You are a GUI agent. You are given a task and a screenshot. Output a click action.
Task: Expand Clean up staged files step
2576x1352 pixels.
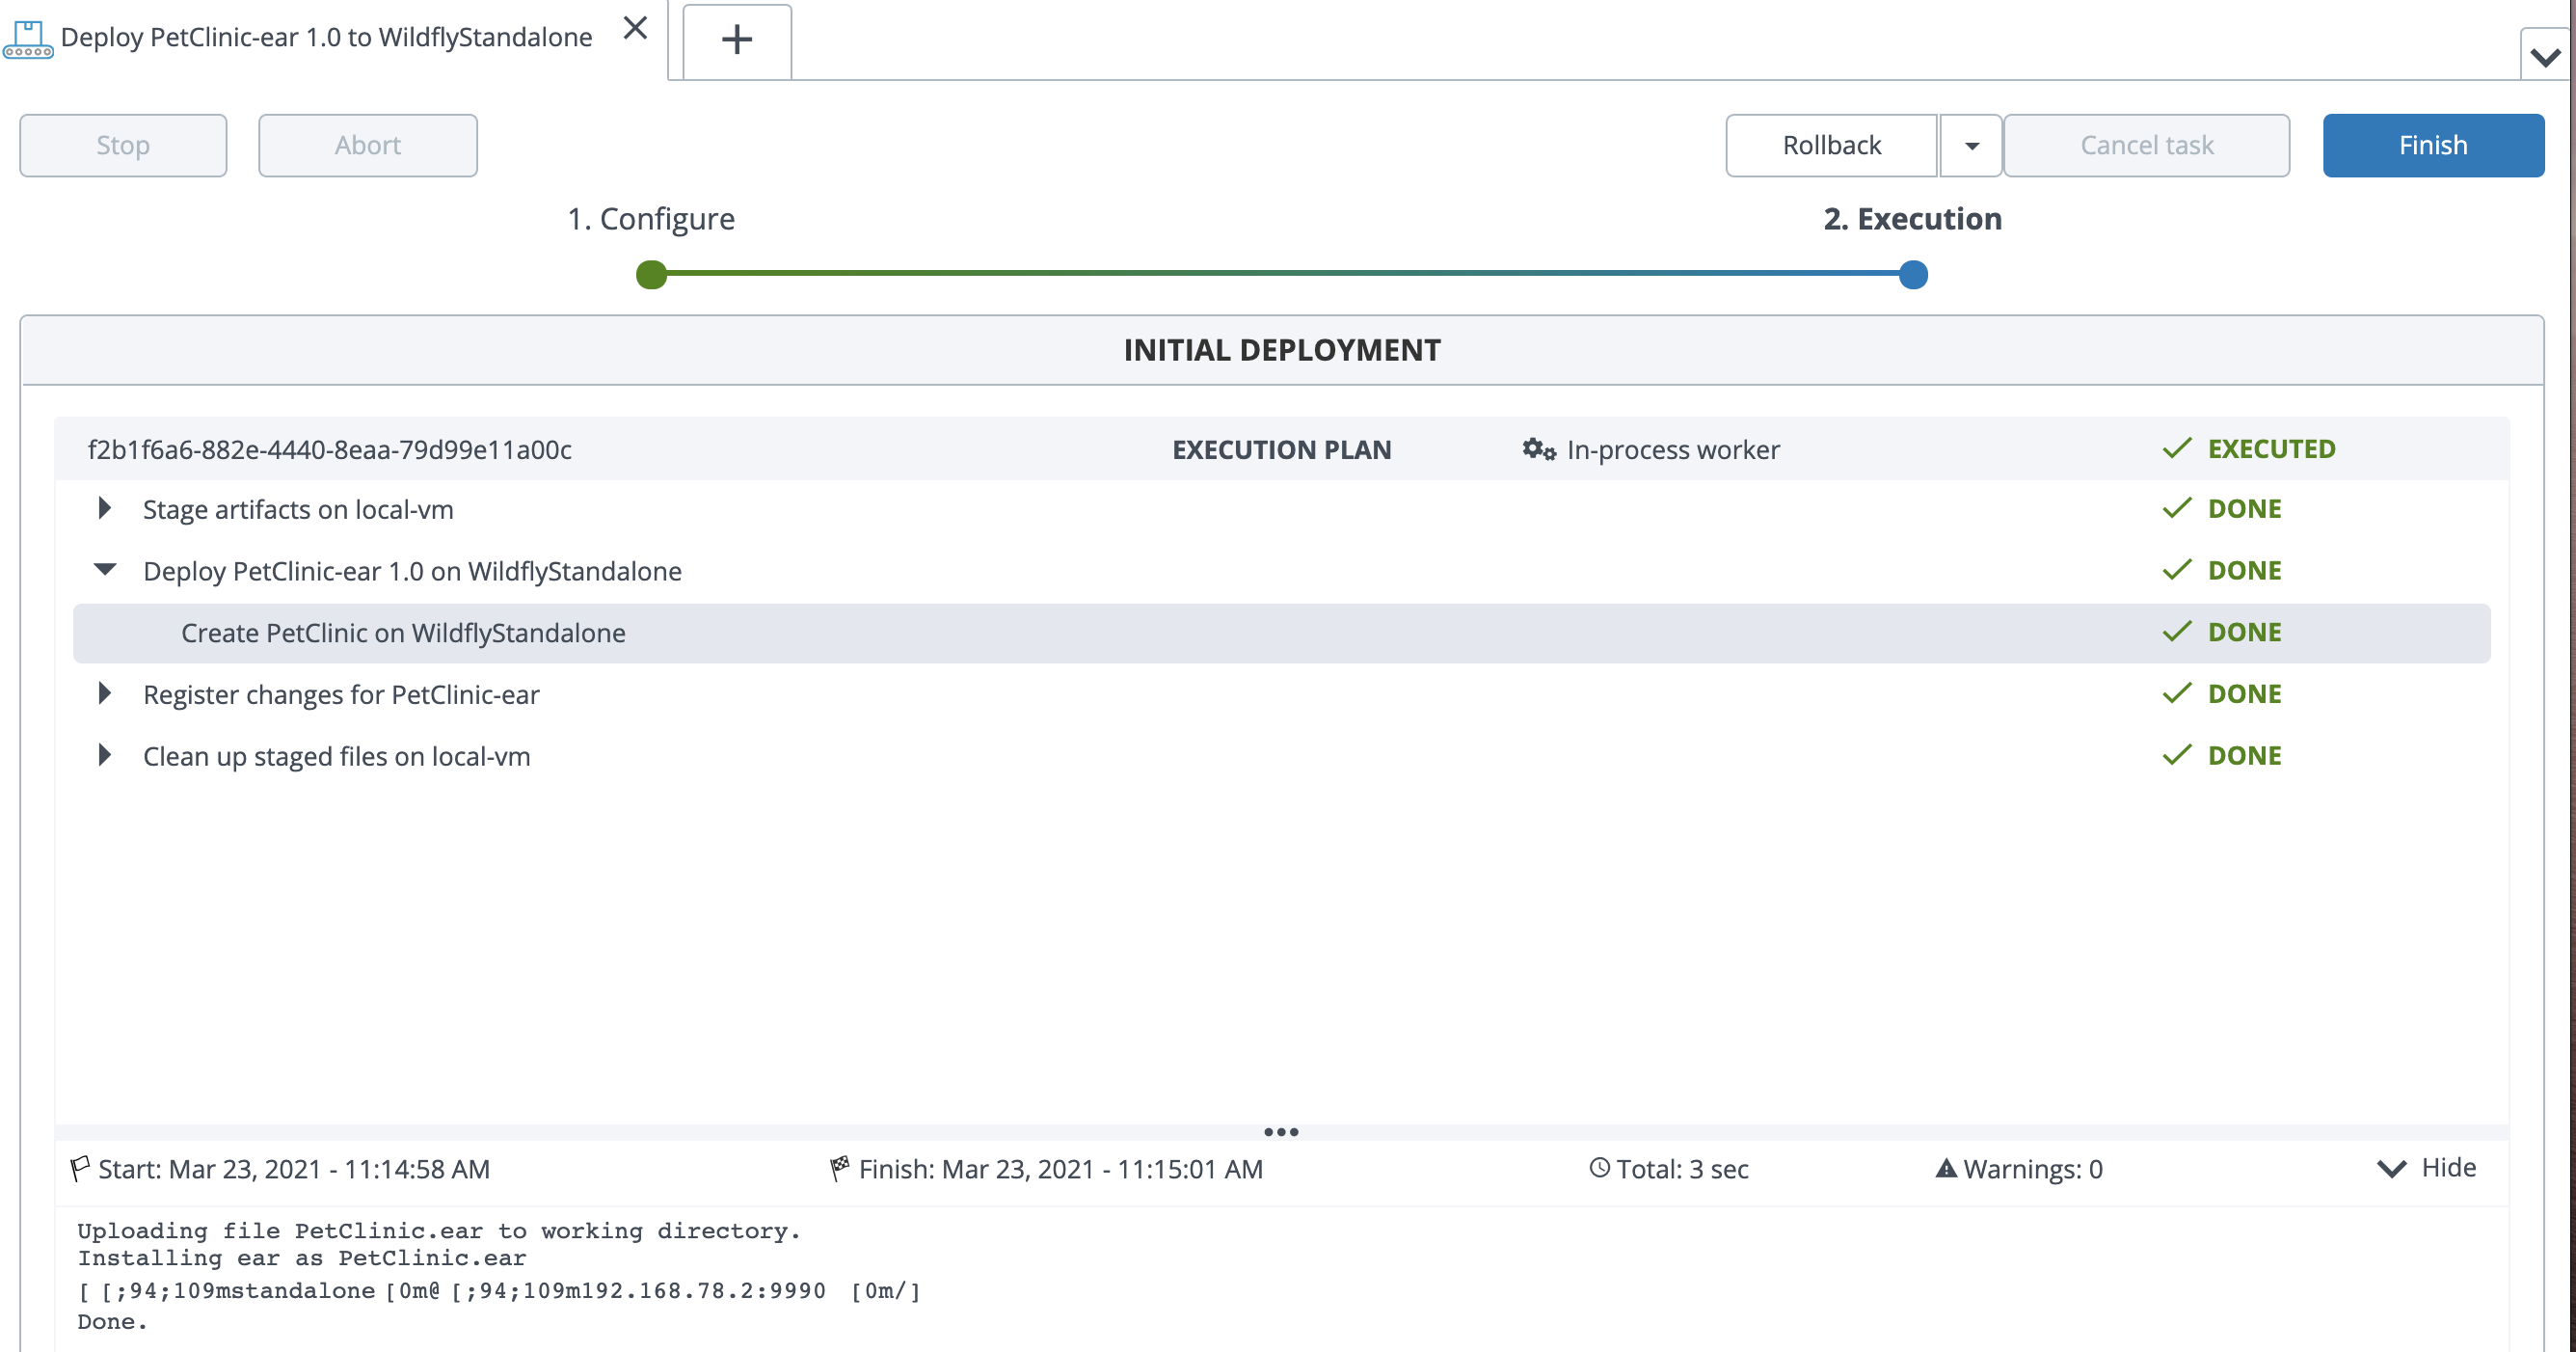pos(104,755)
